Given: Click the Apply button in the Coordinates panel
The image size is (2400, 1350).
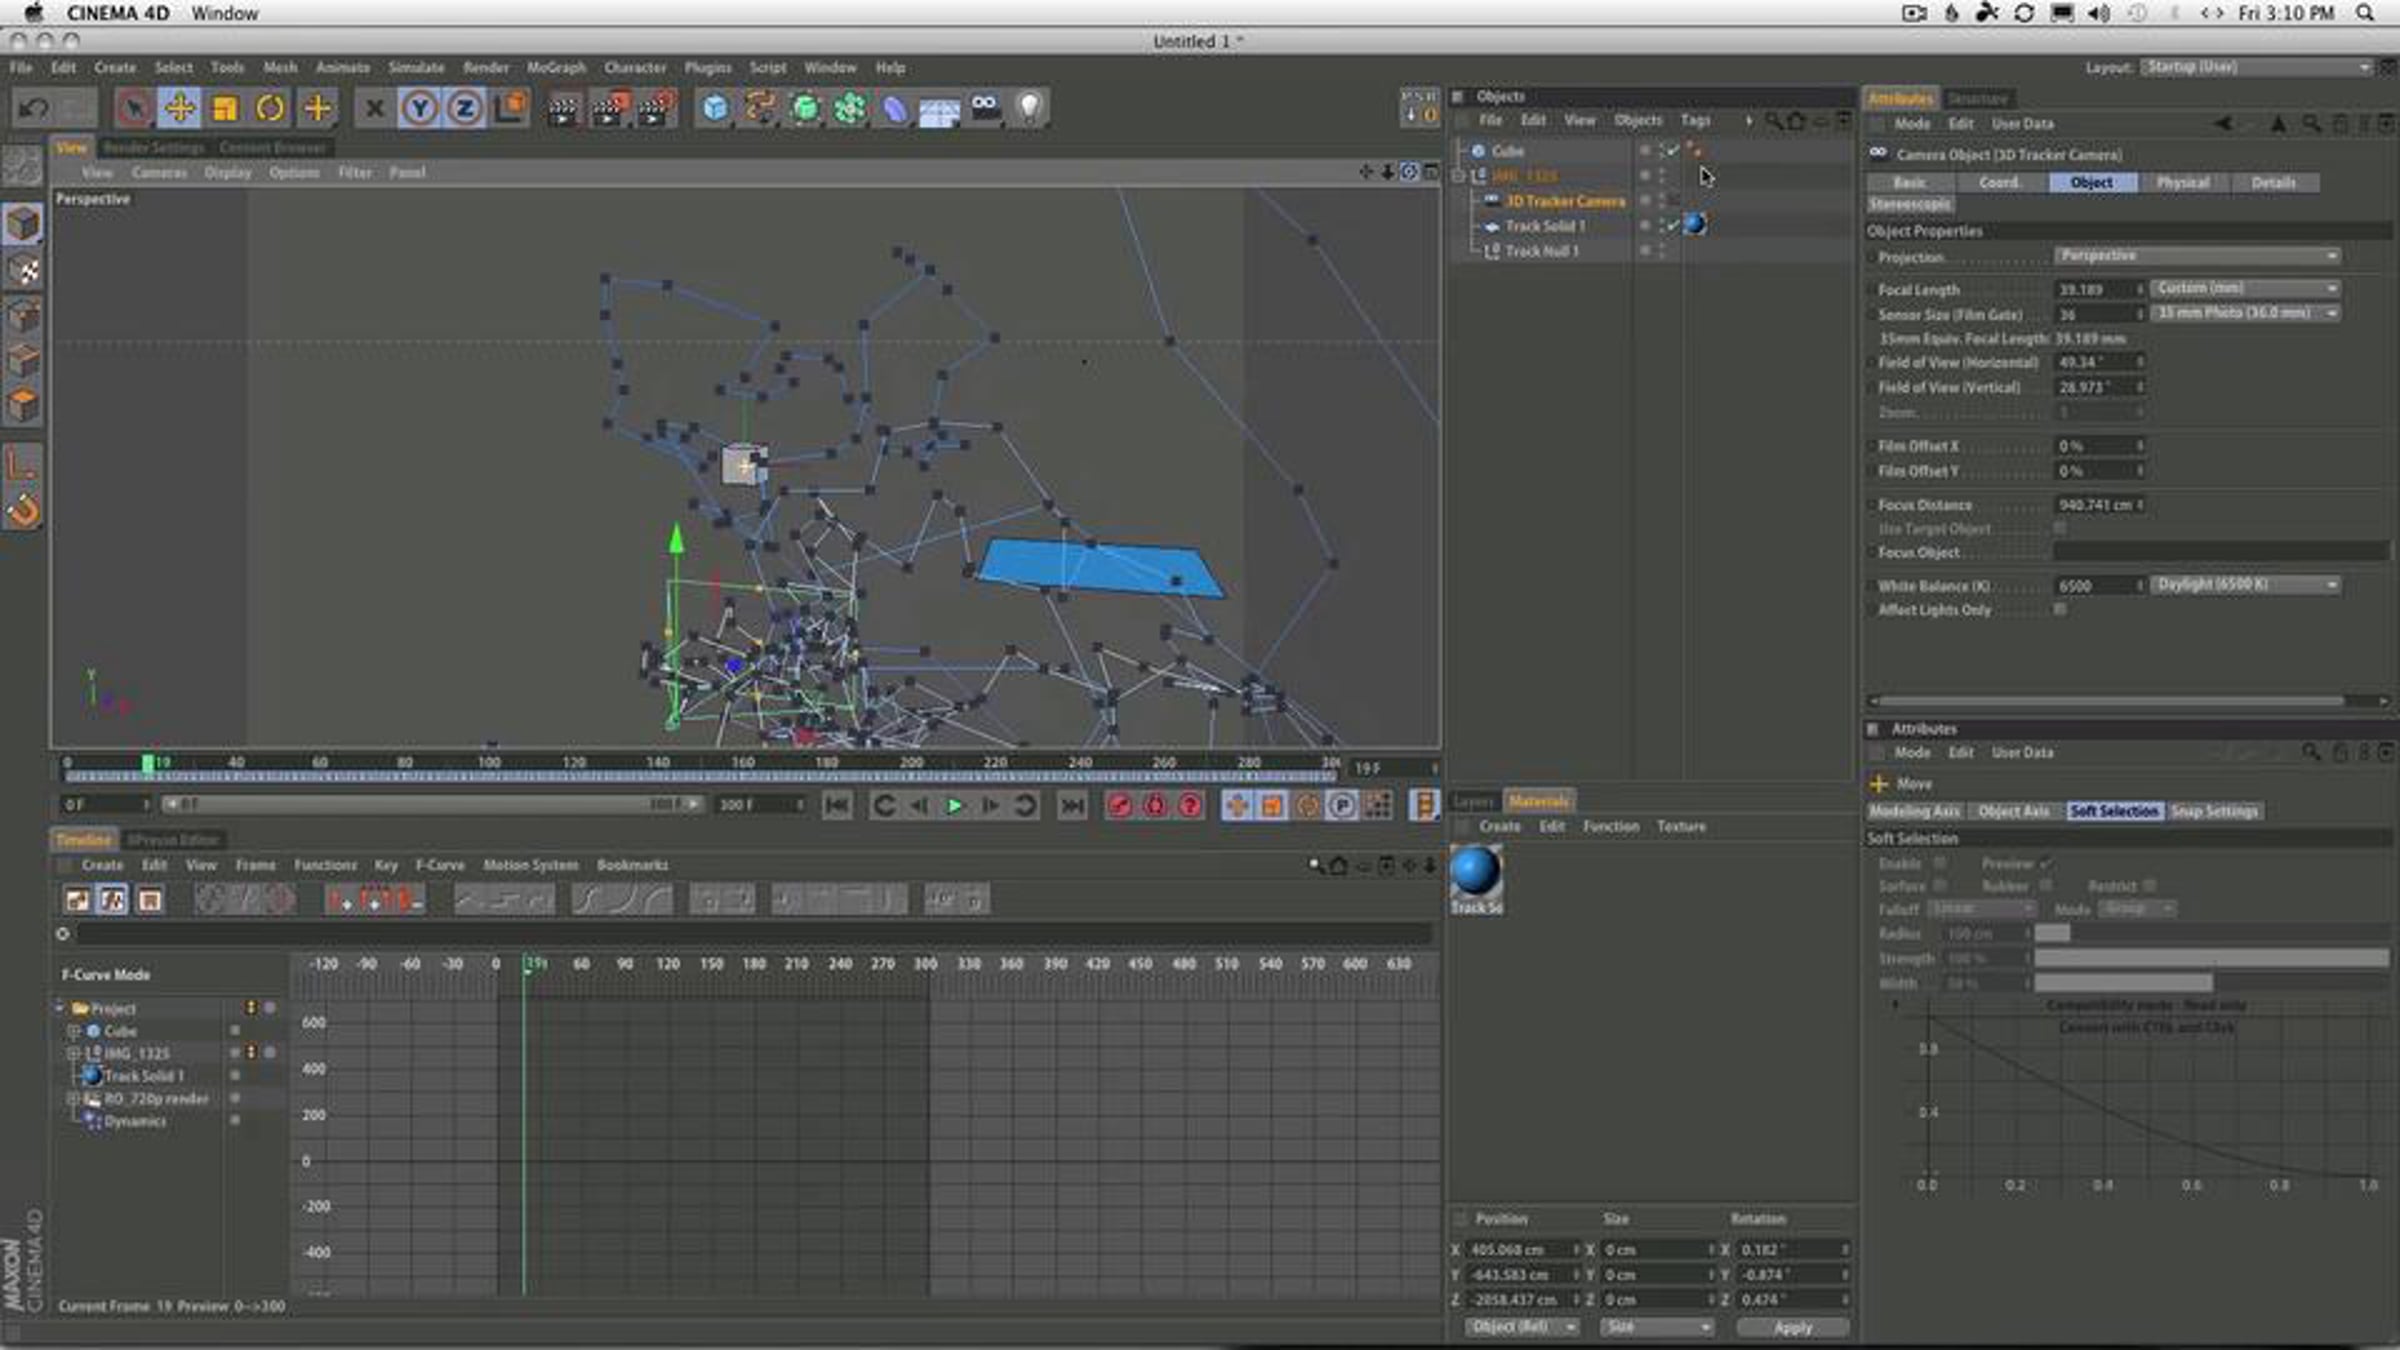Looking at the screenshot, I should click(1792, 1327).
